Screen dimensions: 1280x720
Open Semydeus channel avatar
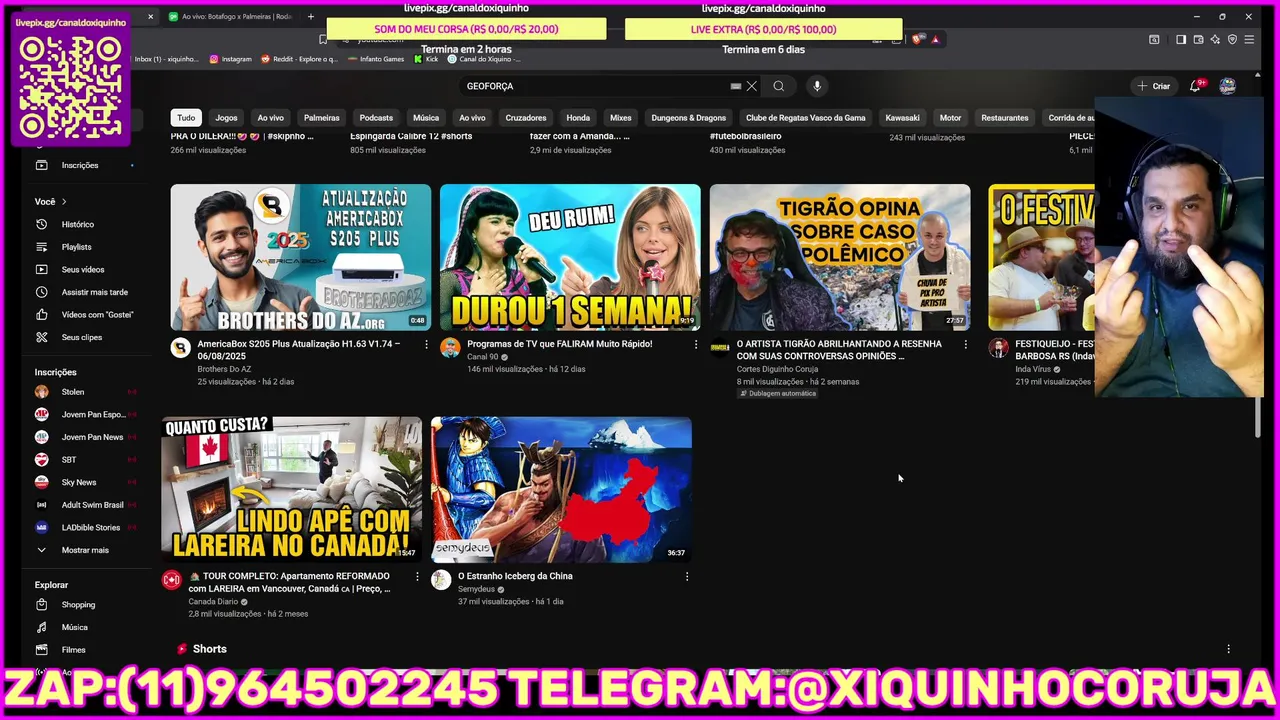click(441, 580)
